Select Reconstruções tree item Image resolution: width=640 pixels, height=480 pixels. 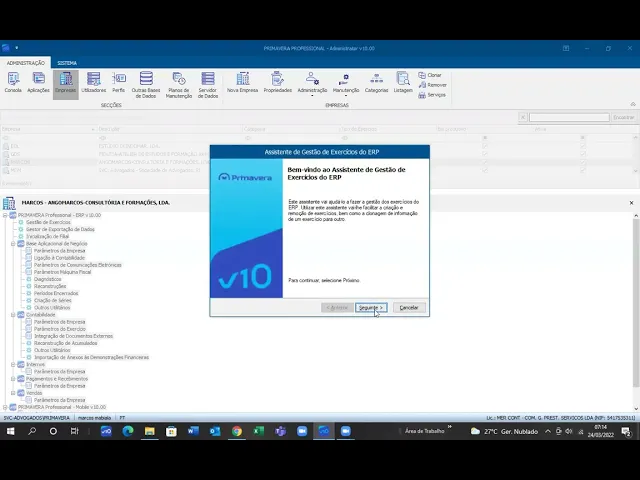pyautogui.click(x=50, y=286)
